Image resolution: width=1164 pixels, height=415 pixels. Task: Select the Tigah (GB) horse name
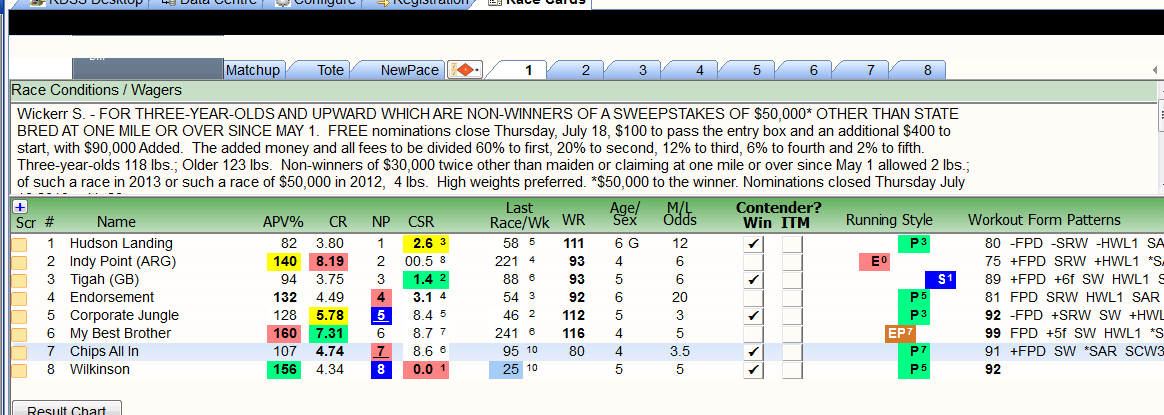point(105,279)
